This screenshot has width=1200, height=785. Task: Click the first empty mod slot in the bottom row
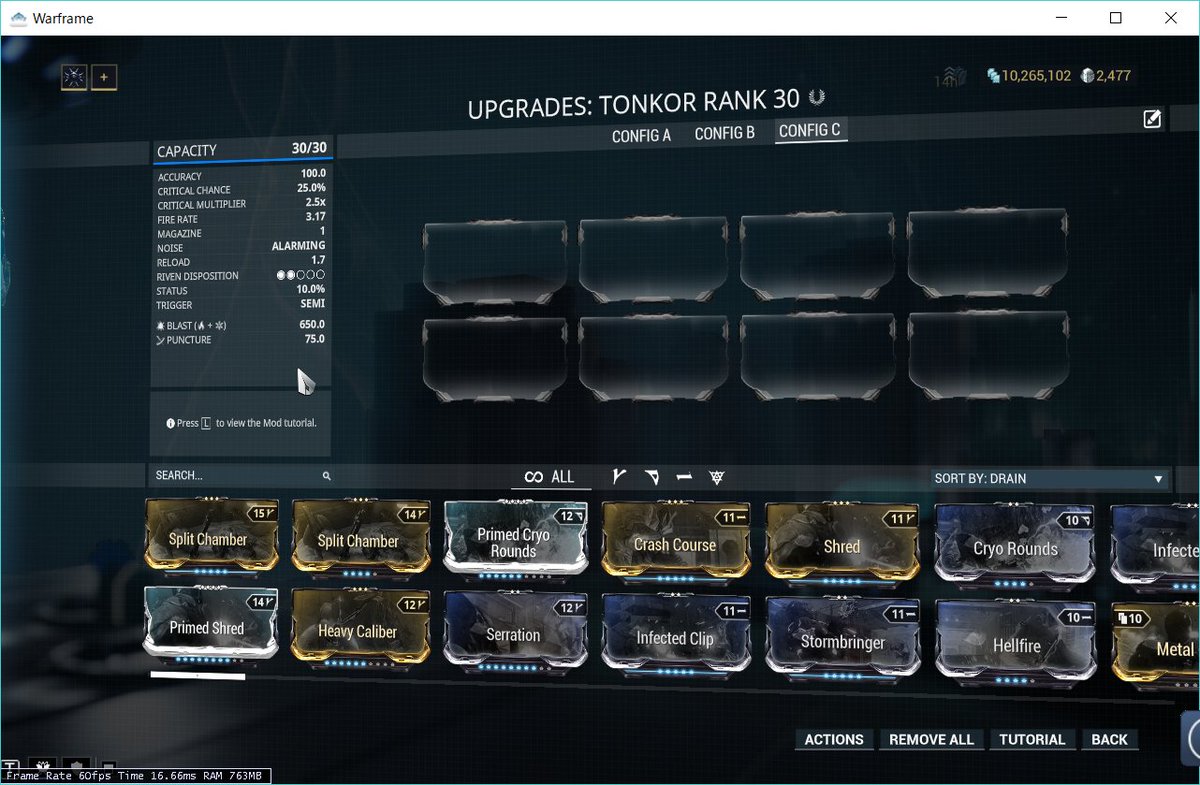point(495,359)
